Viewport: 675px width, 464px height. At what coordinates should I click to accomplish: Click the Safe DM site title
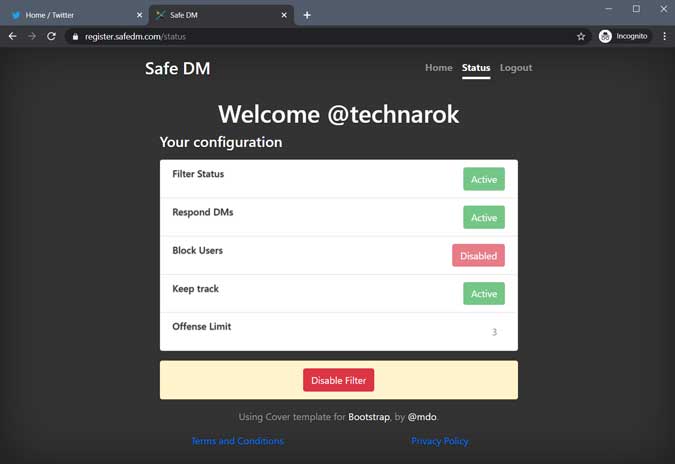coord(177,68)
